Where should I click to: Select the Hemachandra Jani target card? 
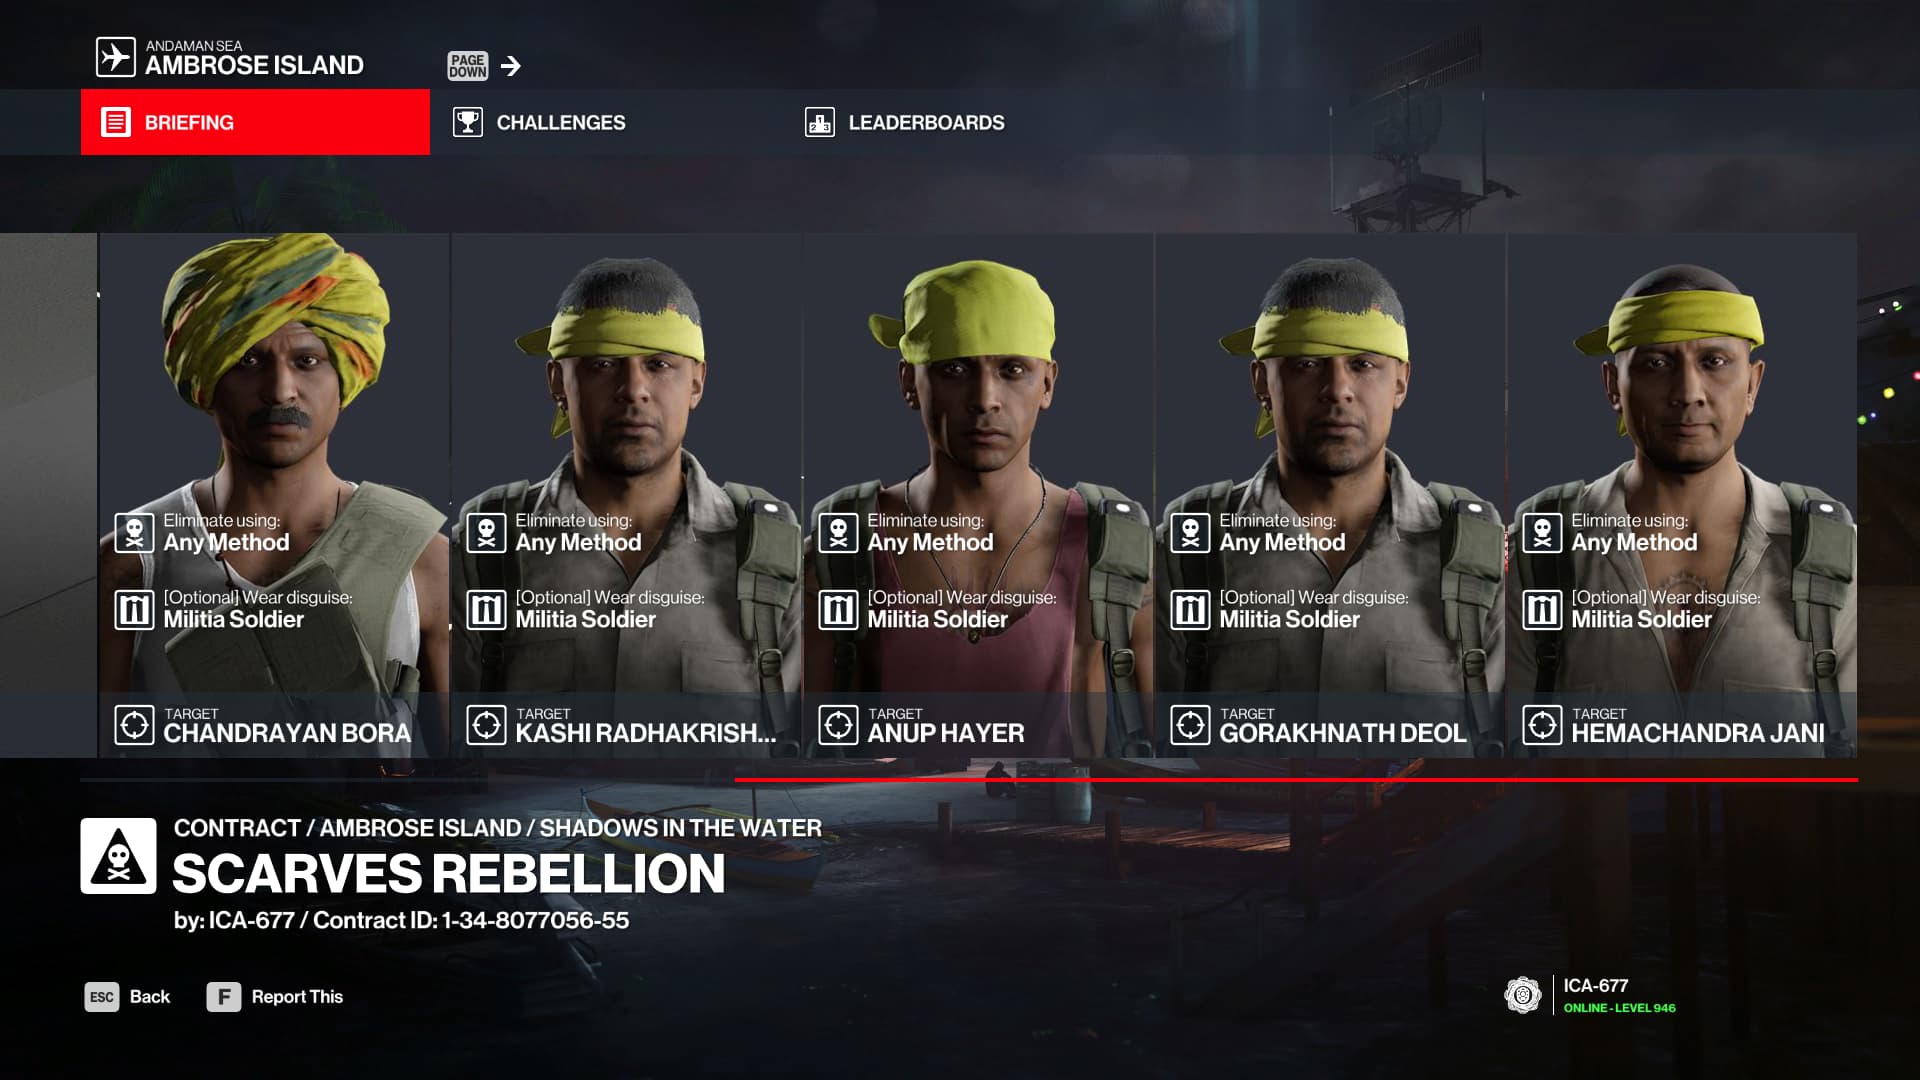pyautogui.click(x=1682, y=495)
